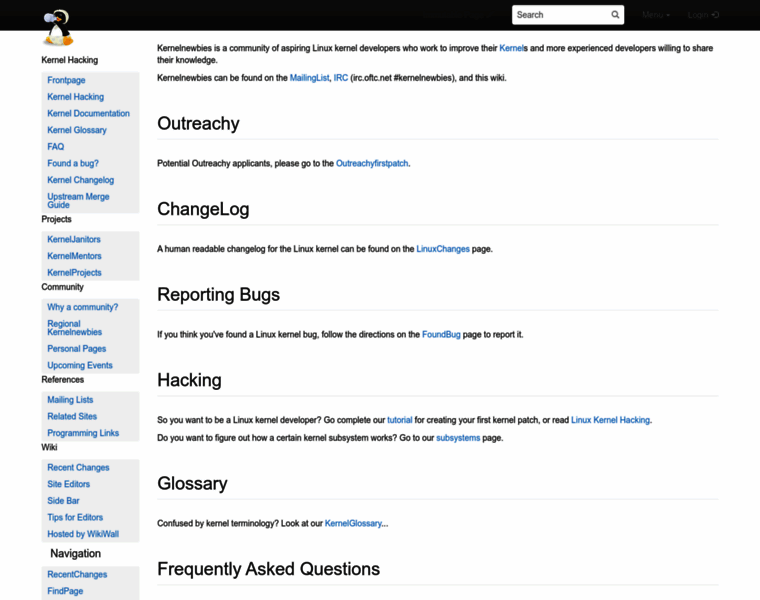Follow the Outreachyfirstpatch link
This screenshot has width=760, height=600.
tap(372, 163)
